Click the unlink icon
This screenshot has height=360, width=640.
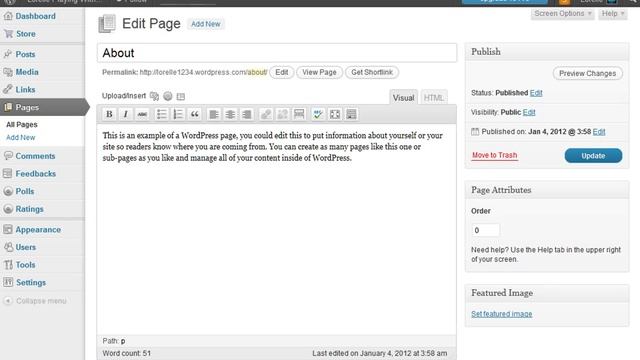click(282, 114)
